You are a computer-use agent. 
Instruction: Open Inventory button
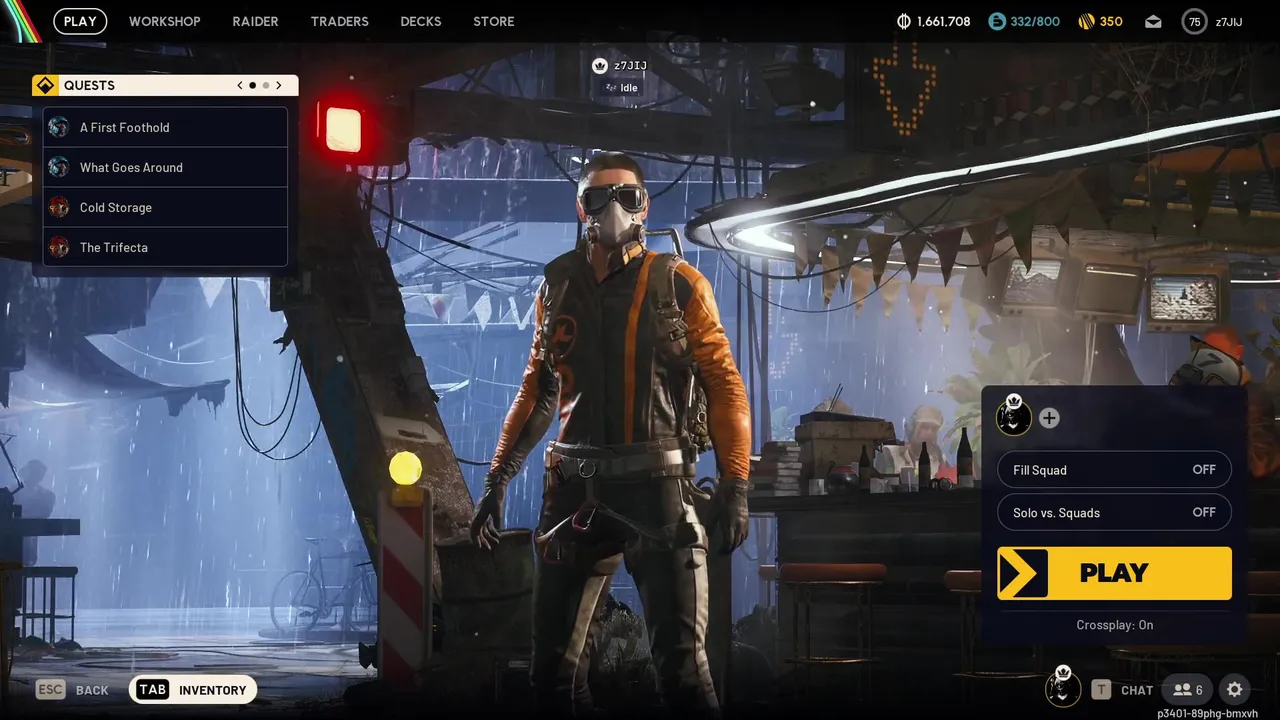(x=193, y=689)
